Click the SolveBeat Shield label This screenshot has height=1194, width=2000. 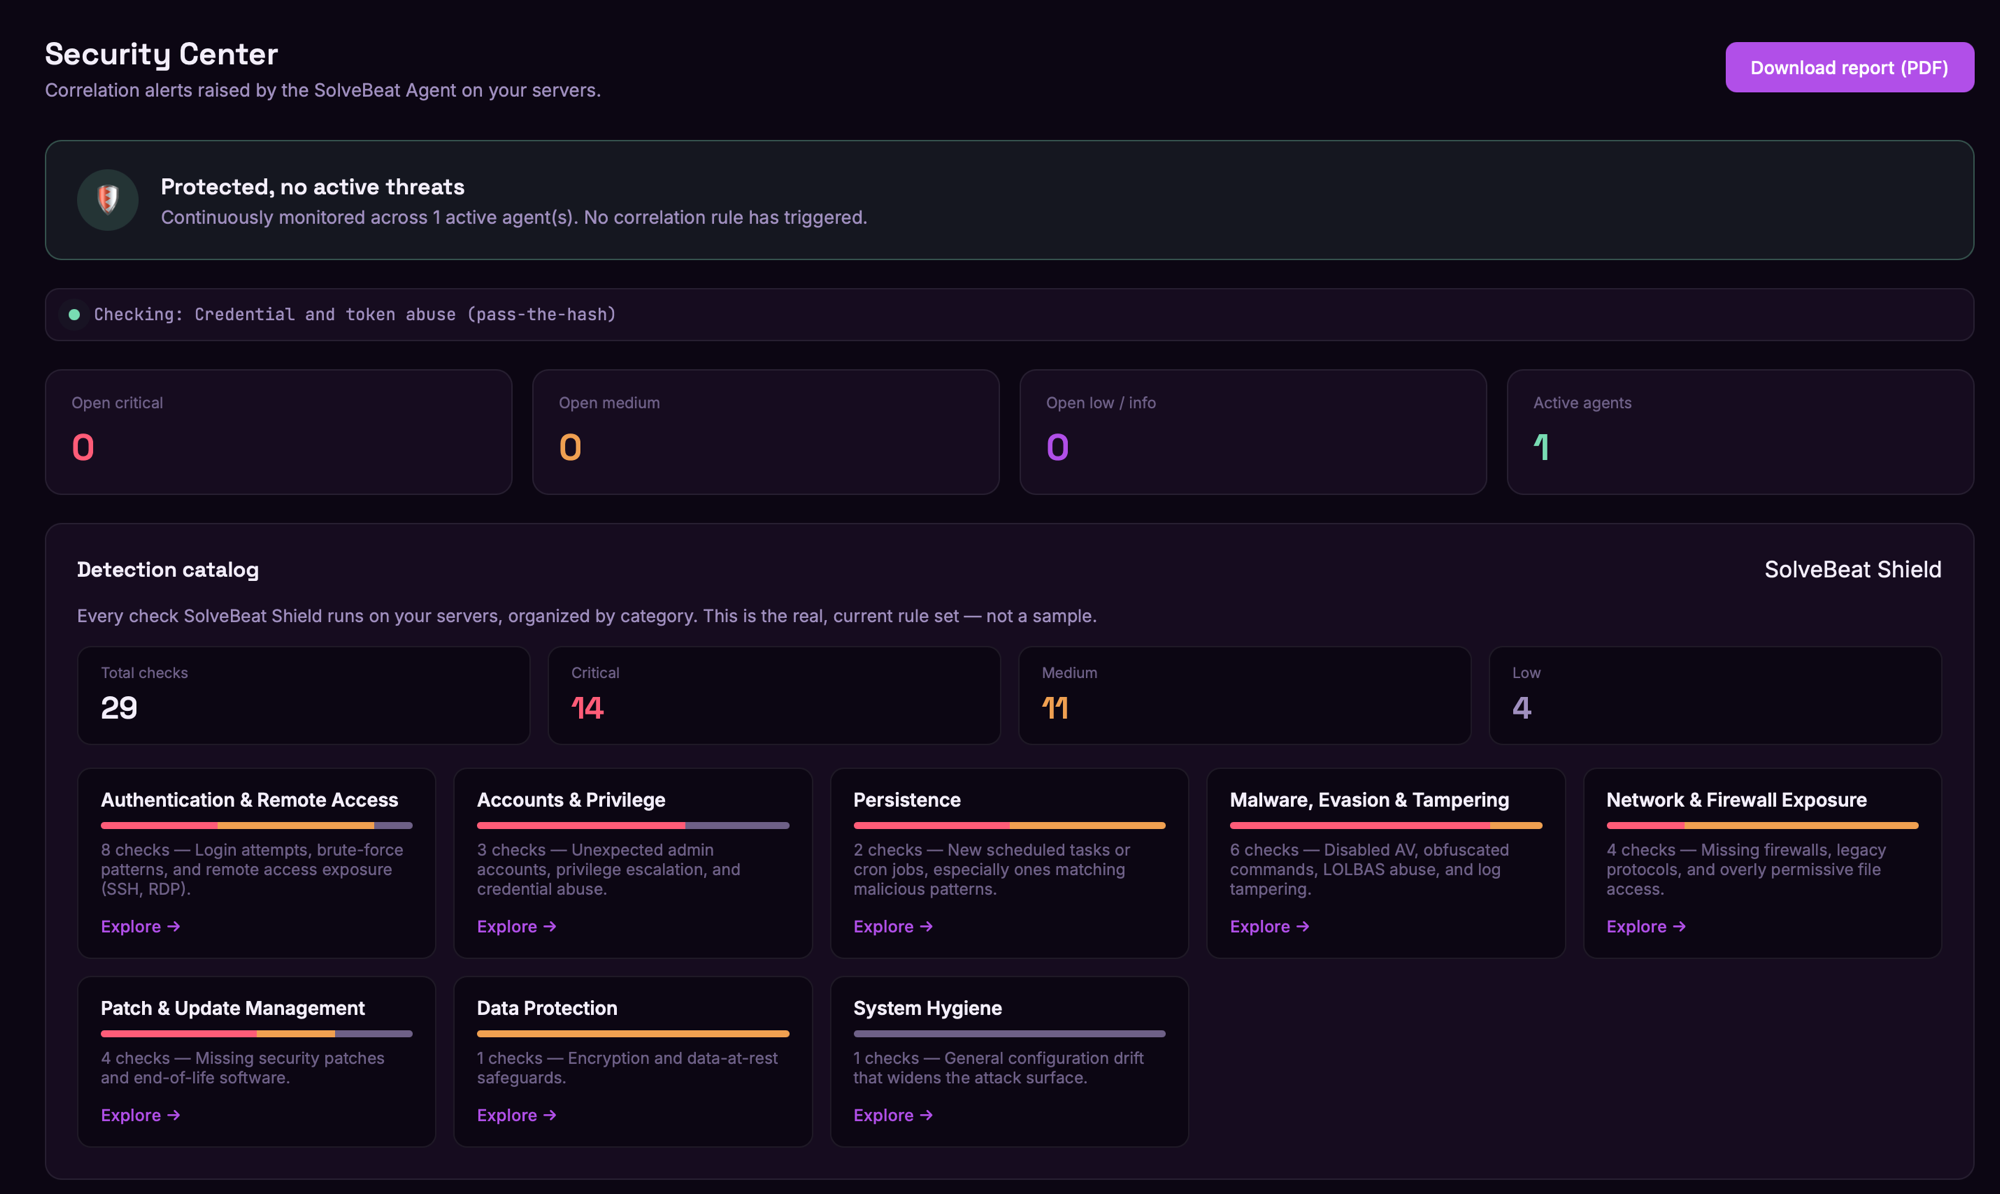pos(1852,570)
